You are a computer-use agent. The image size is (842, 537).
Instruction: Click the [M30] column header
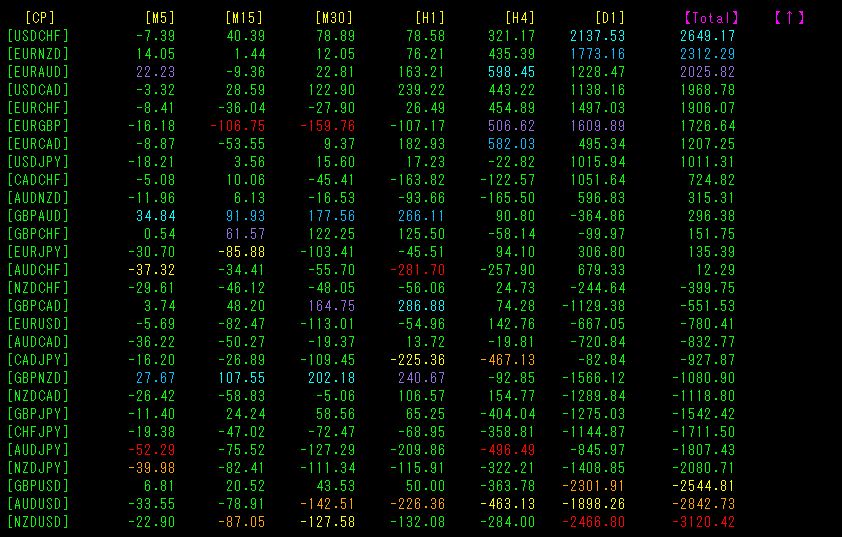pyautogui.click(x=334, y=18)
